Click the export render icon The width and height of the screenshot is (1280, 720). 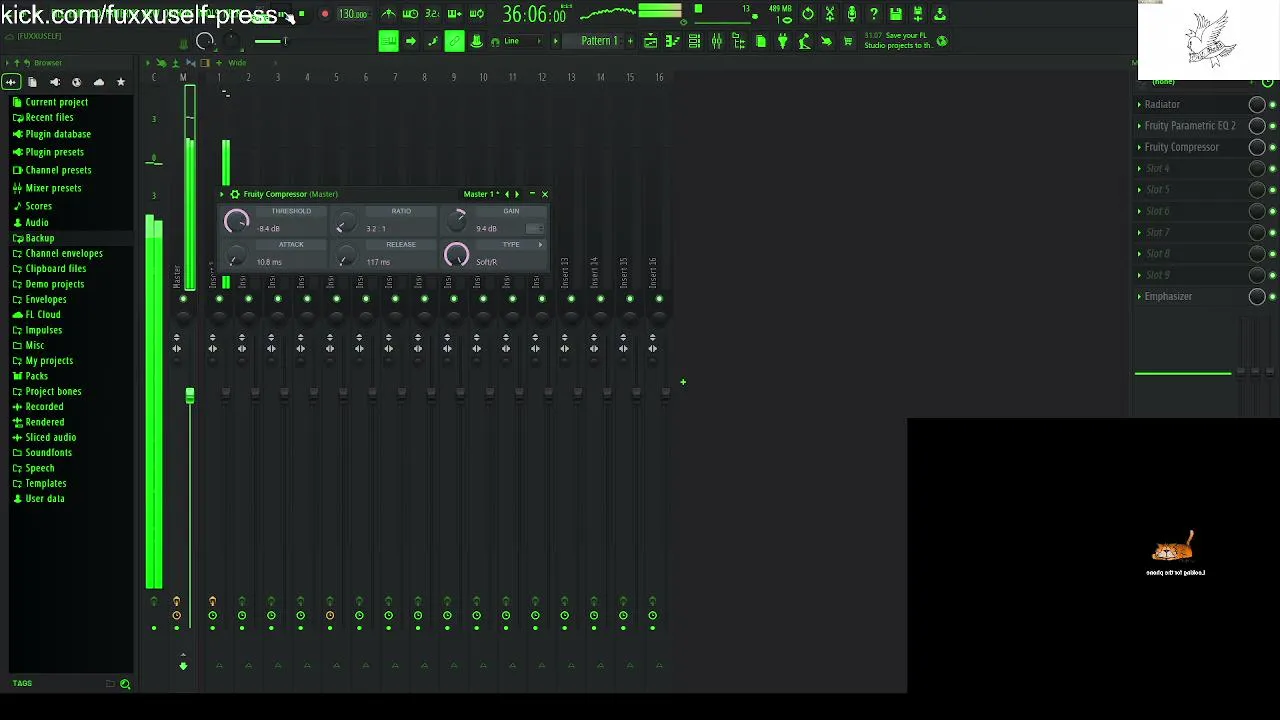pyautogui.click(x=940, y=14)
